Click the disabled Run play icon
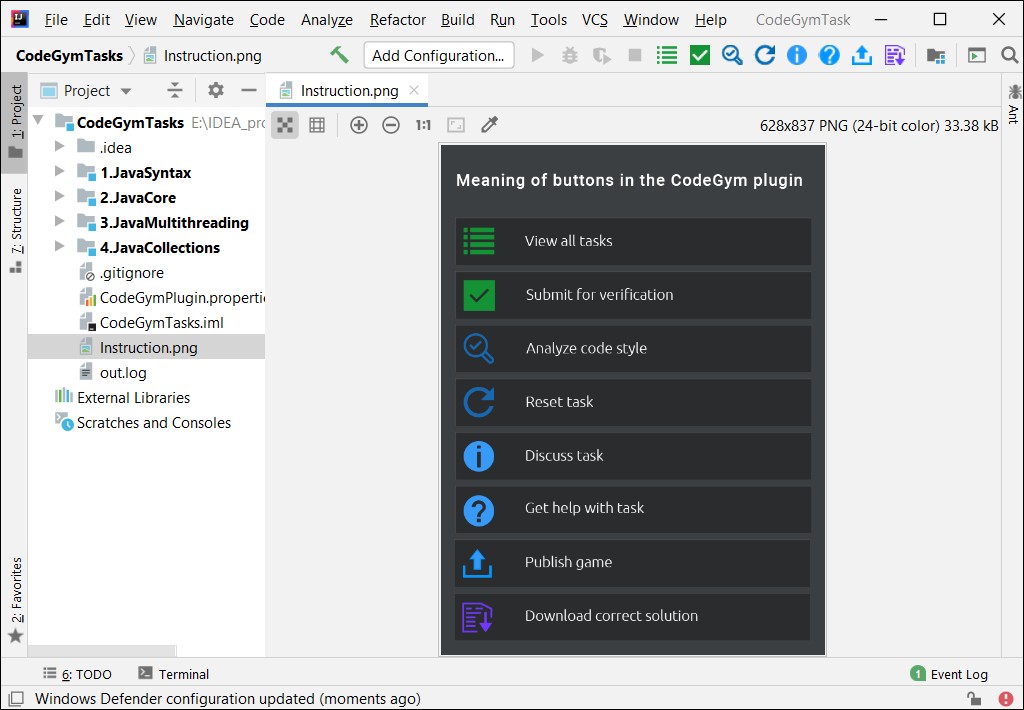 pos(537,55)
